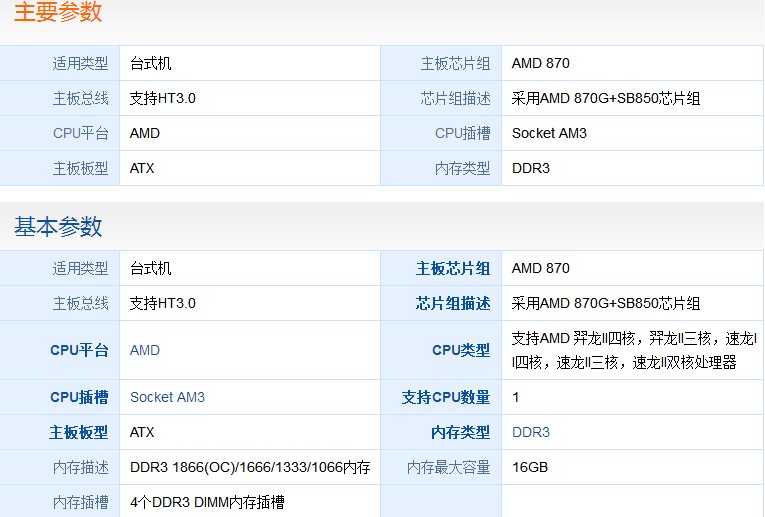Select ATX value in 主要参数
This screenshot has height=517, width=765.
click(142, 169)
